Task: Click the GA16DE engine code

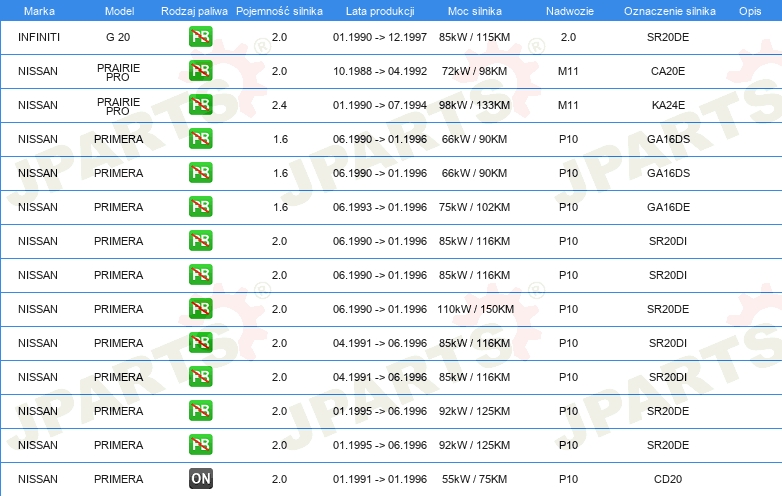Action: tap(668, 207)
